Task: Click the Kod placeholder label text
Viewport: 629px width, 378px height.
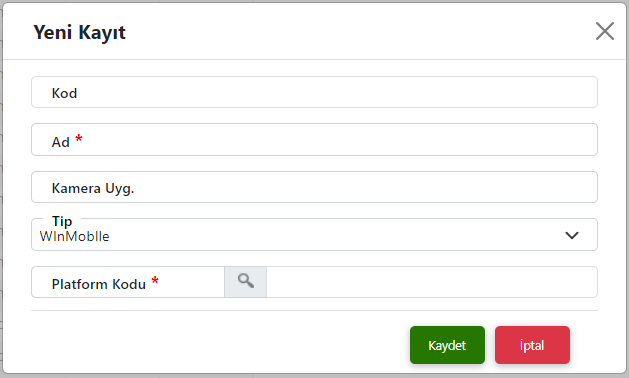Action: coord(64,93)
